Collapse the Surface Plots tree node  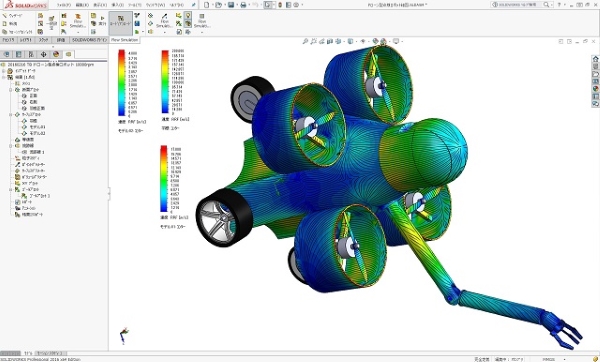coord(11,114)
